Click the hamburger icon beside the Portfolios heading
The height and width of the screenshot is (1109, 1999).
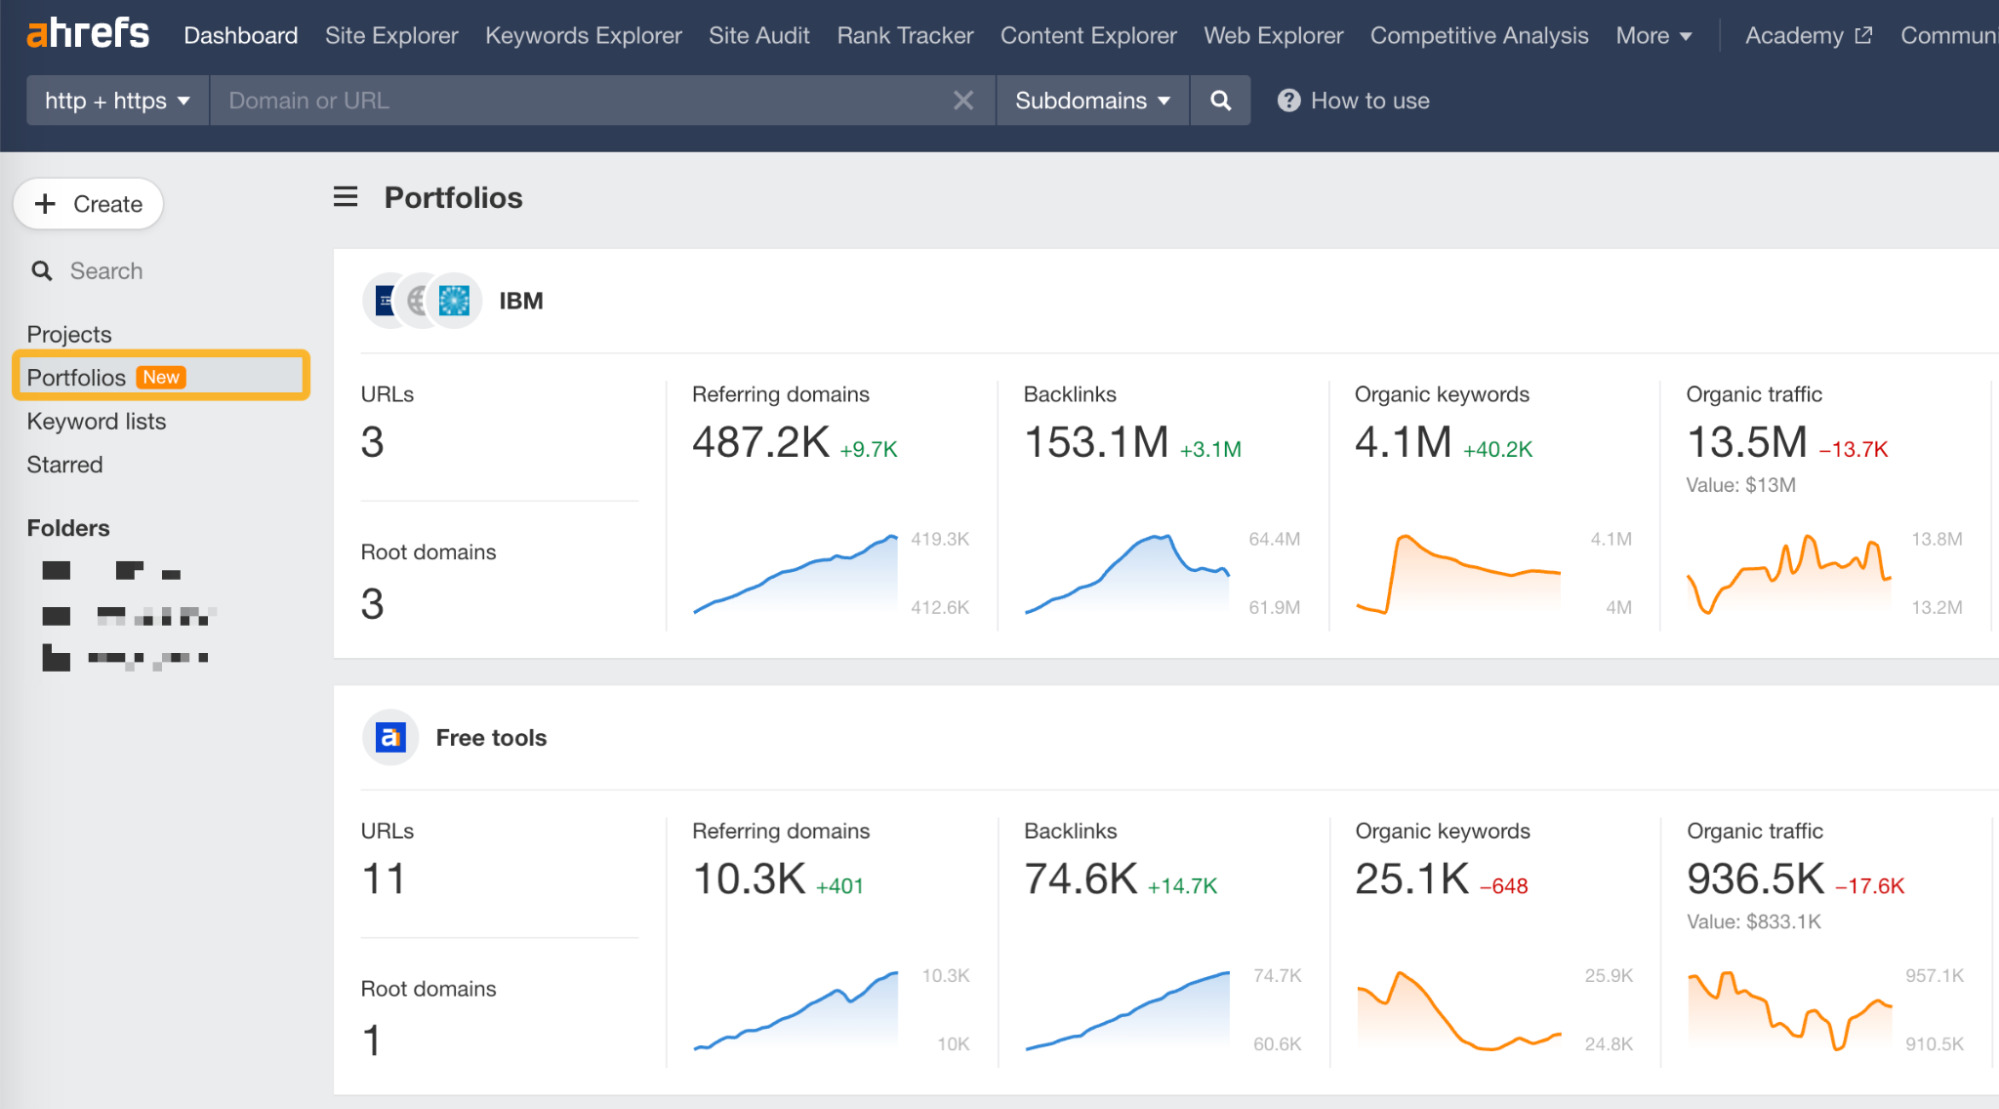pos(345,197)
